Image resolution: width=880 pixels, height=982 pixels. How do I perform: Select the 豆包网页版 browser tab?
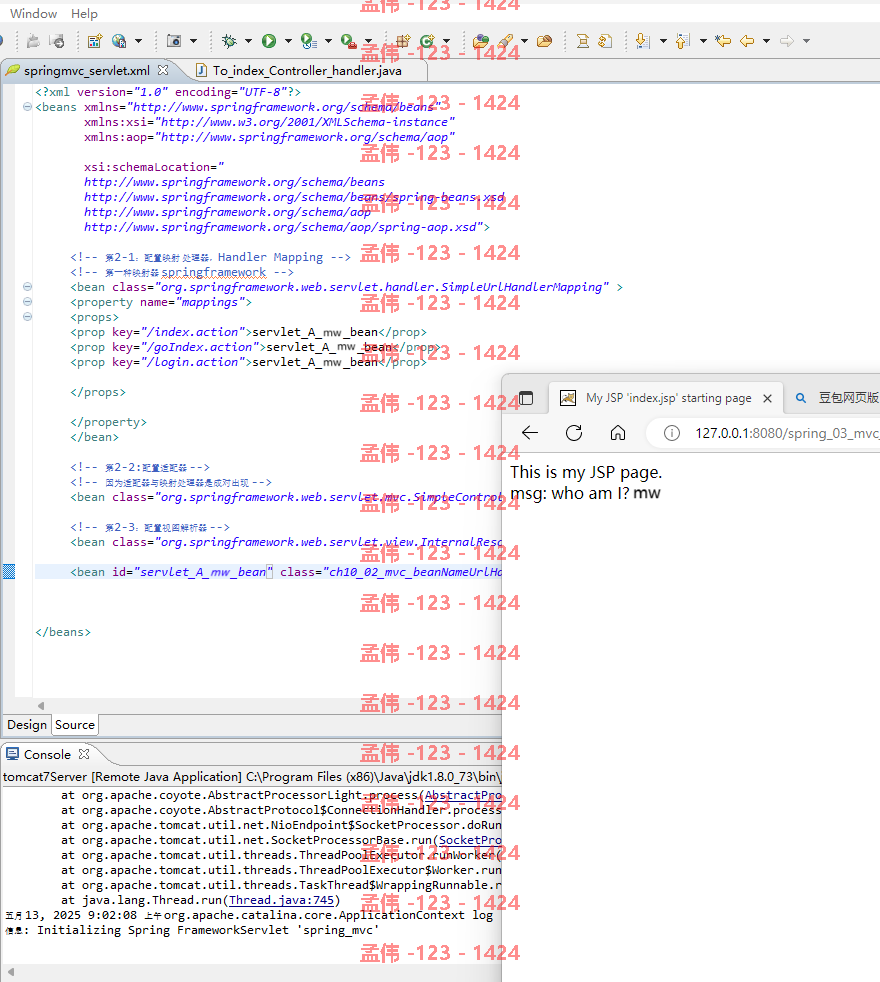[x=837, y=398]
